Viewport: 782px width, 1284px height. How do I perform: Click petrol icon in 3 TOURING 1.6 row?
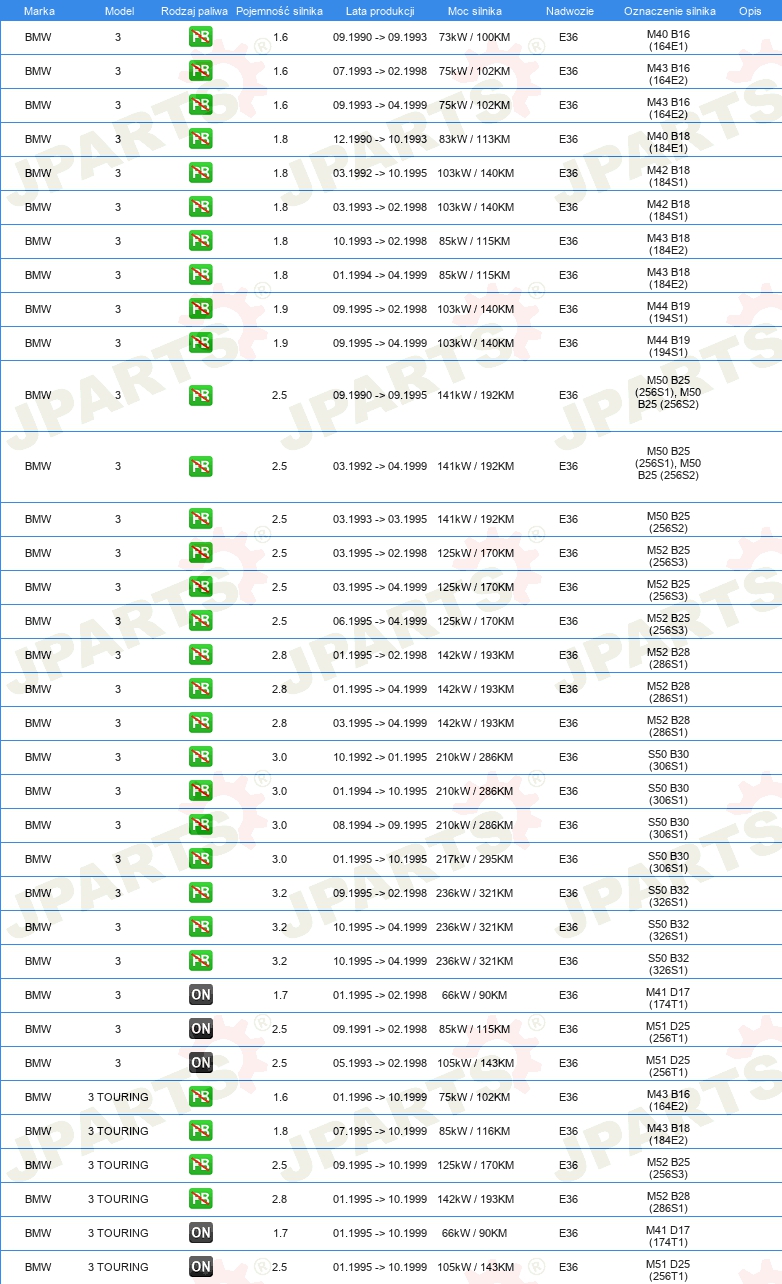(x=200, y=1098)
